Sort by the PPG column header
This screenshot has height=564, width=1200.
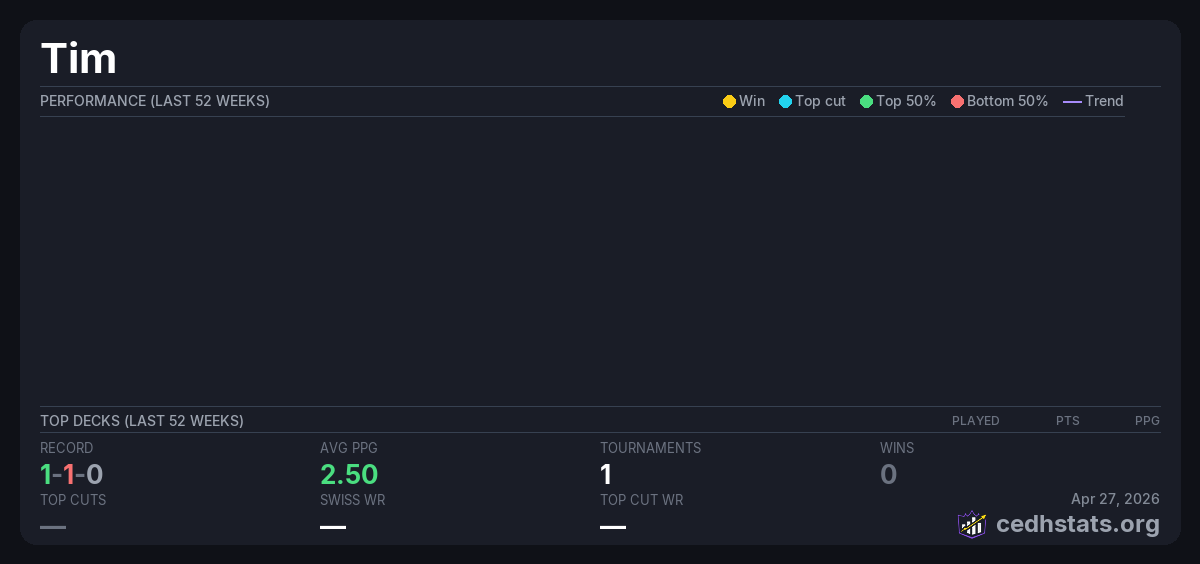[1147, 421]
